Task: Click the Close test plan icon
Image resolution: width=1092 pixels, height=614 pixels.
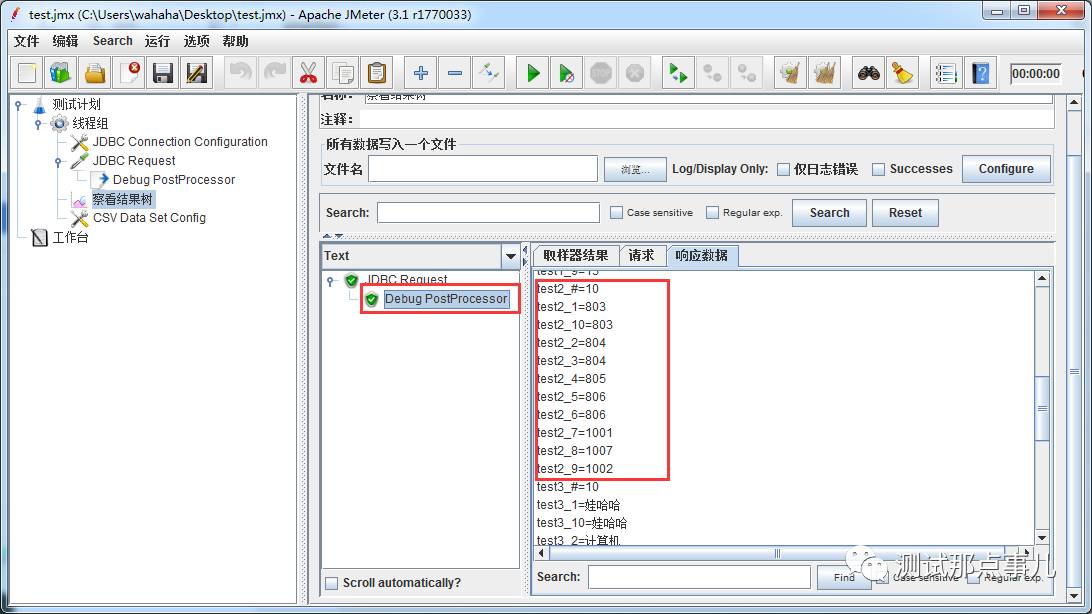Action: pyautogui.click(x=129, y=72)
